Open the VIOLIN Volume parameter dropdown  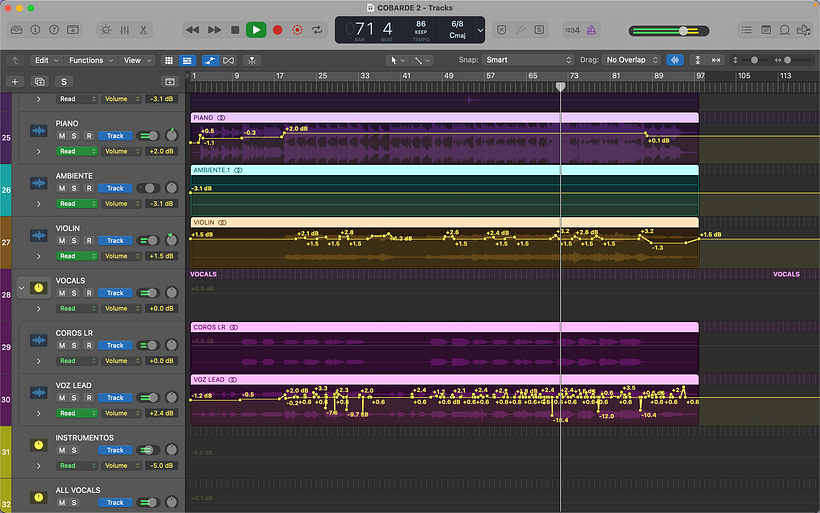coord(121,256)
